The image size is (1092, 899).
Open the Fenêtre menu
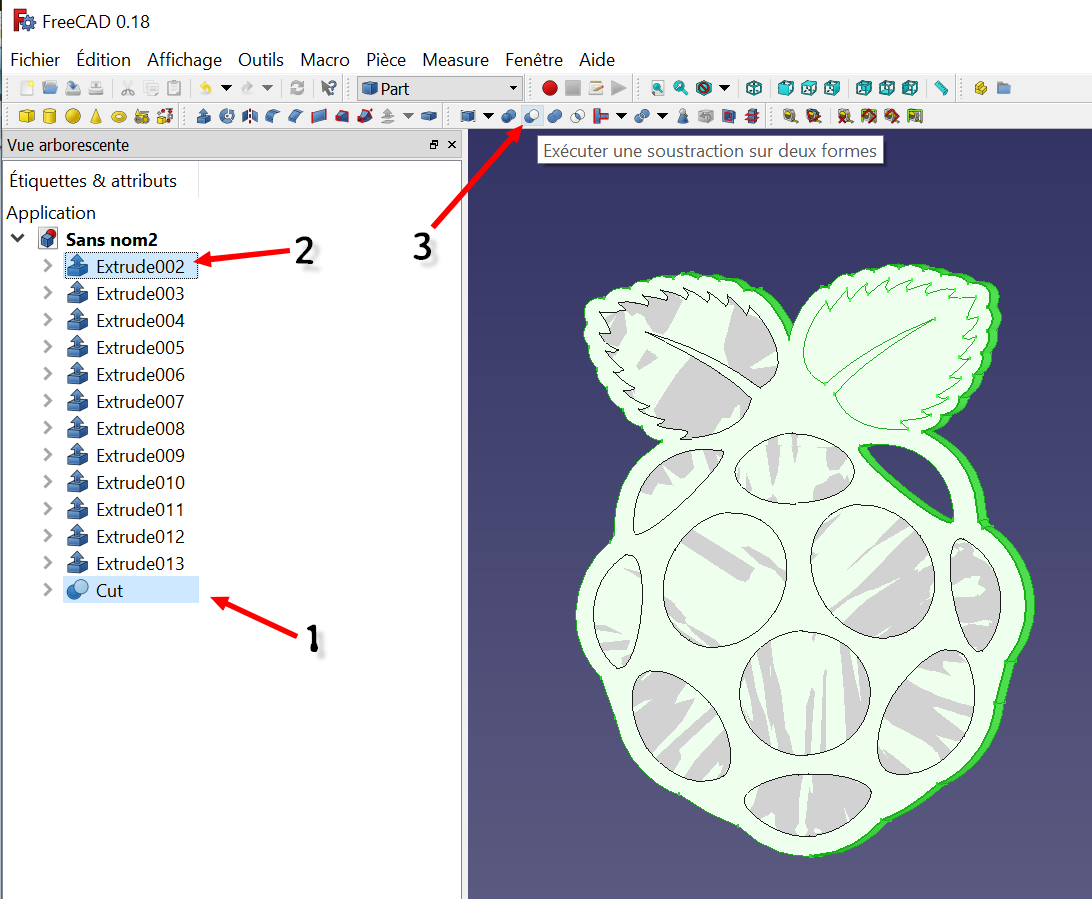tap(533, 60)
